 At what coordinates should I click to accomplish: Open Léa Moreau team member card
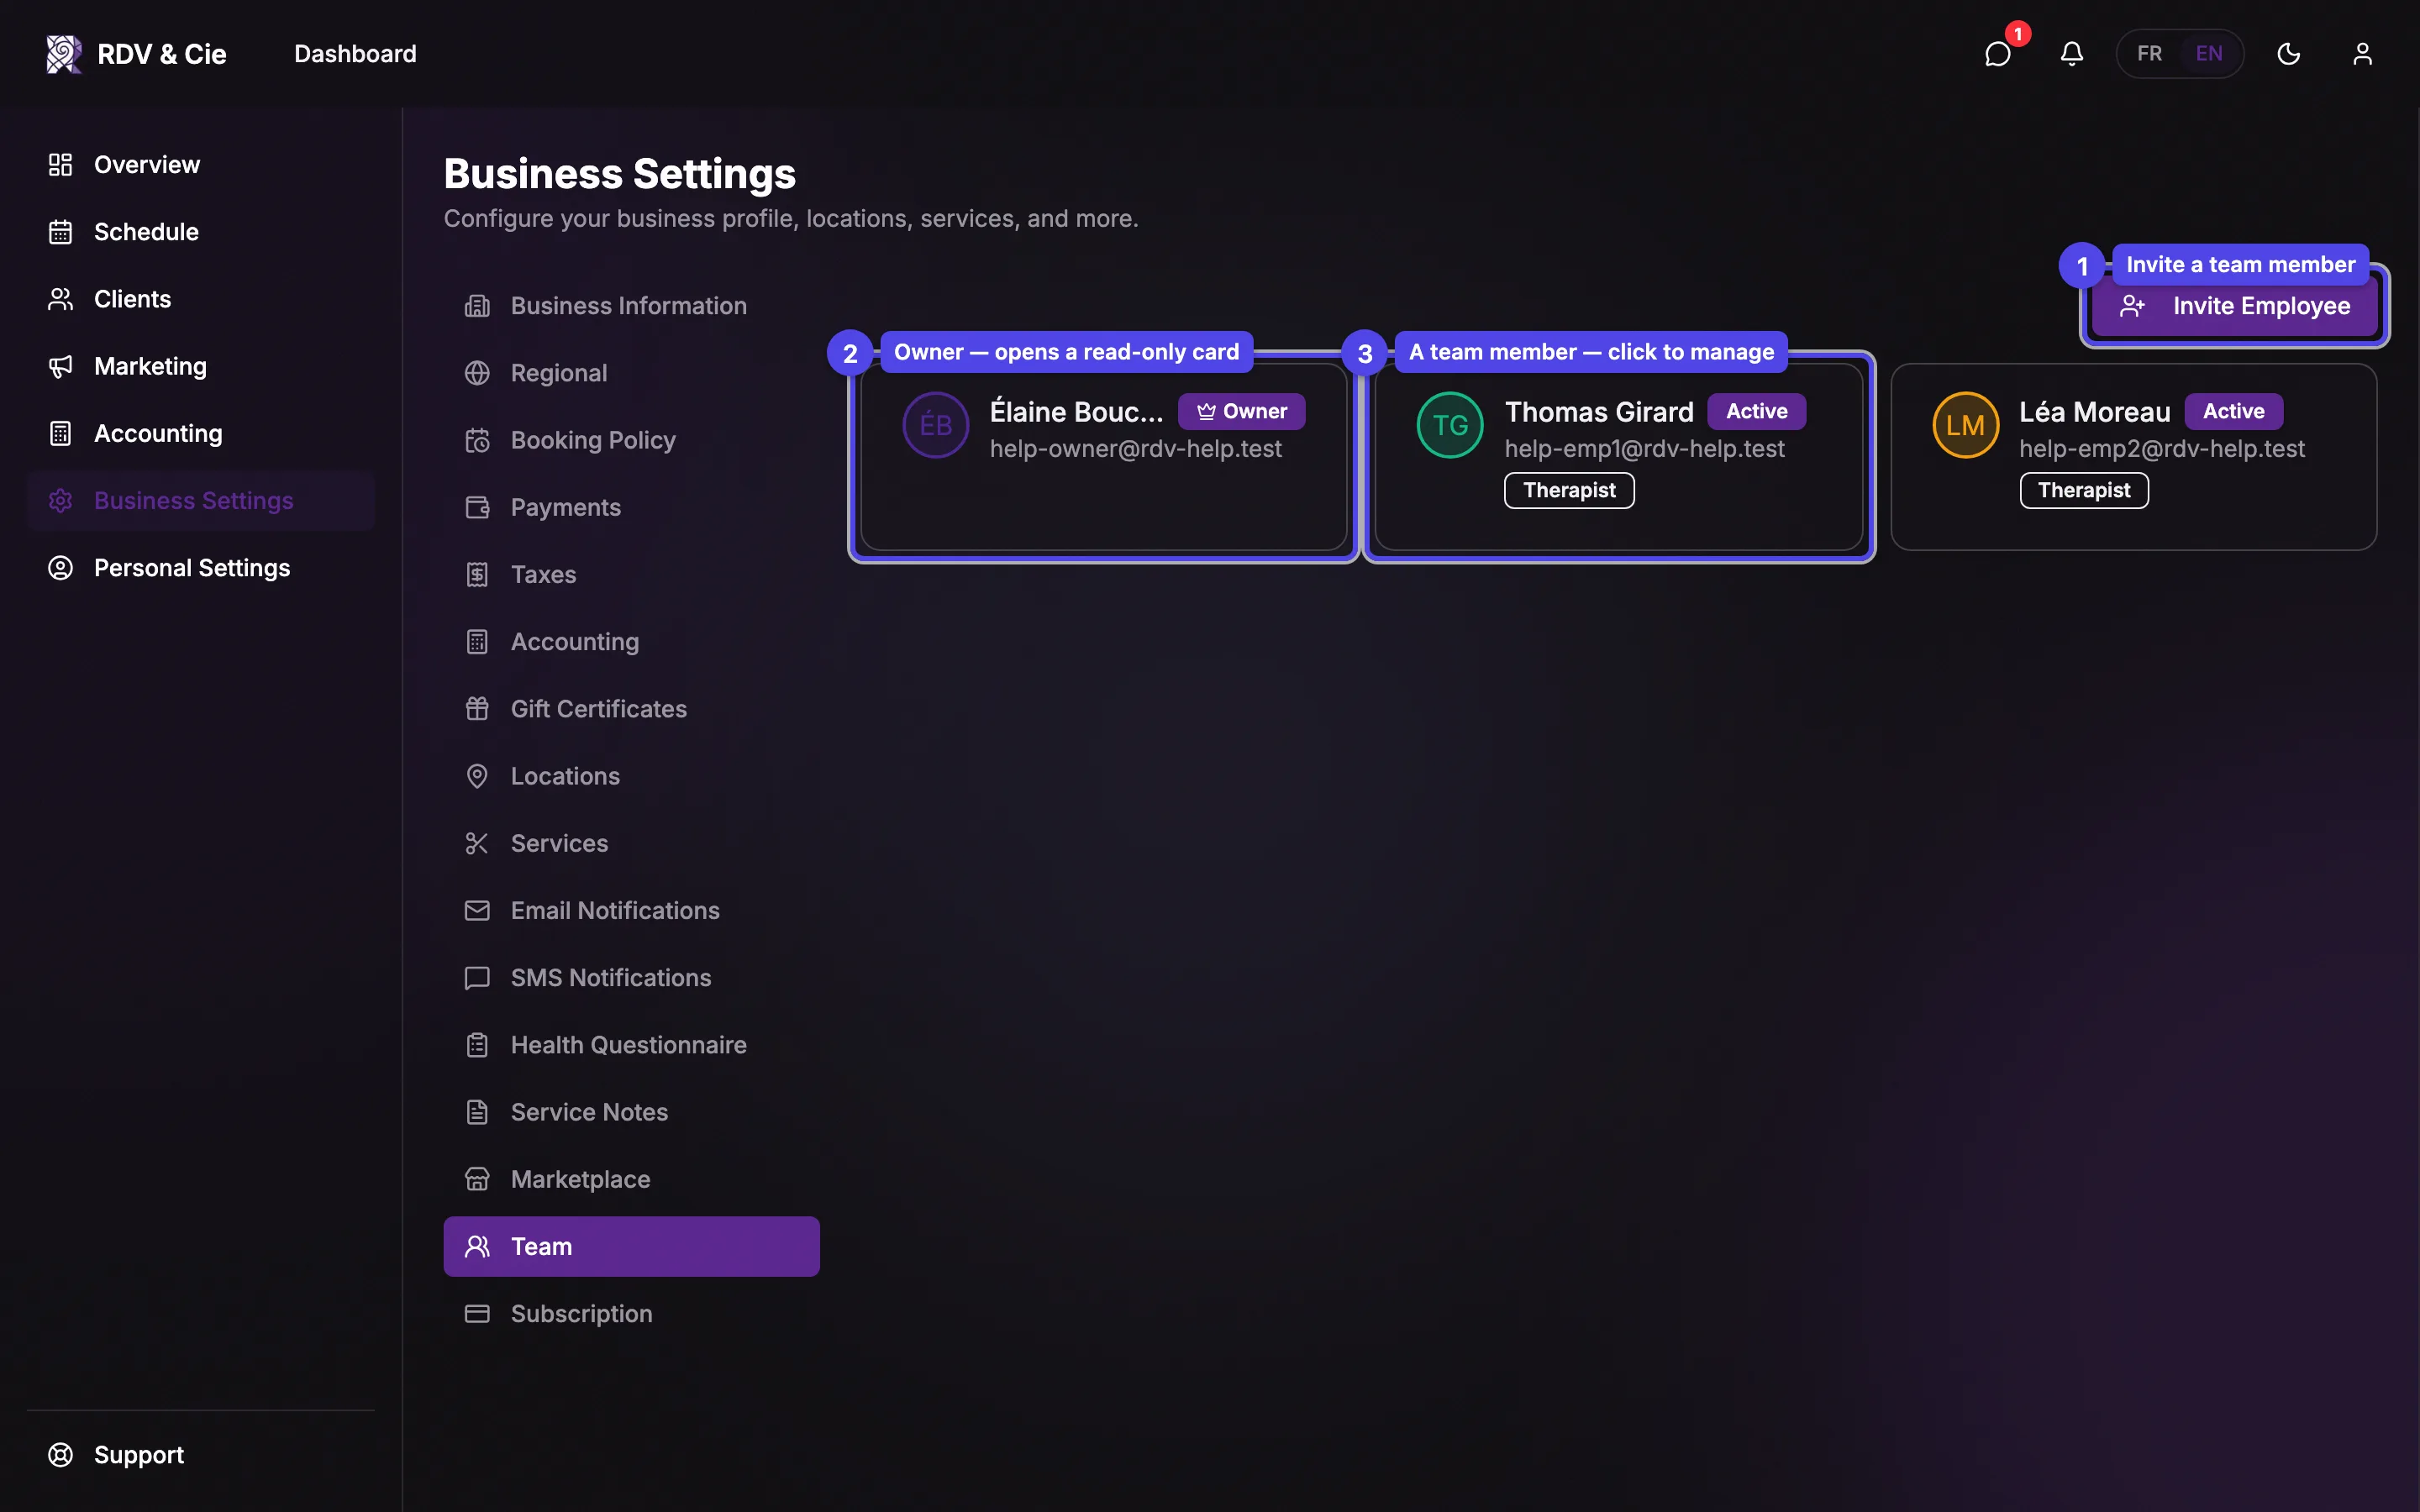(x=2134, y=457)
